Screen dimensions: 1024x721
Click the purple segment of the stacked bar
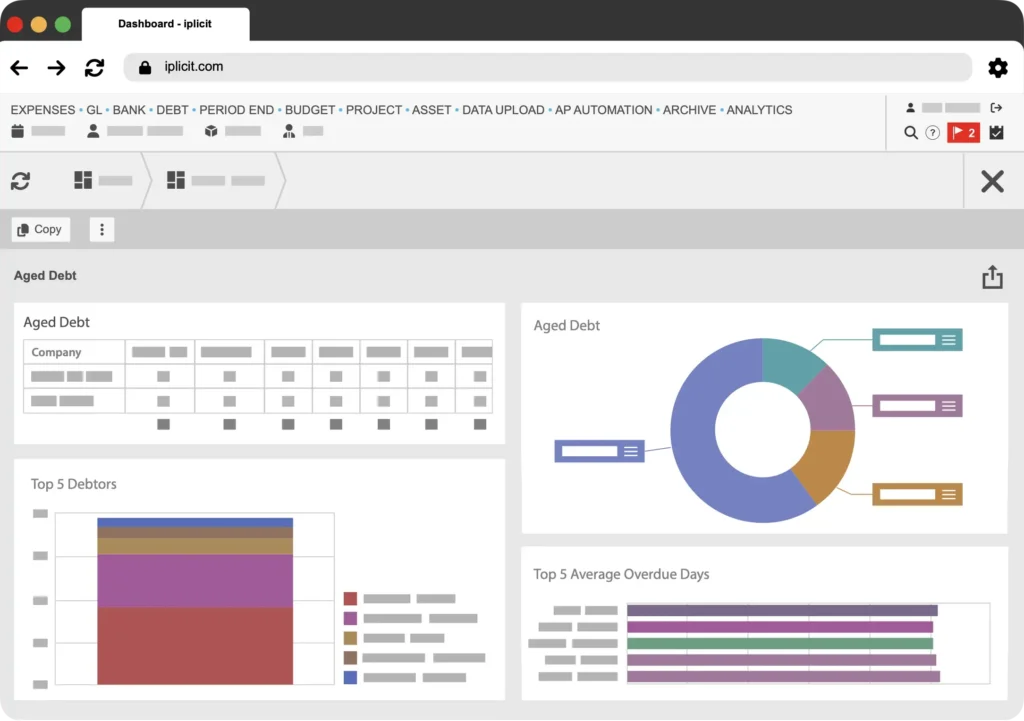click(x=195, y=581)
